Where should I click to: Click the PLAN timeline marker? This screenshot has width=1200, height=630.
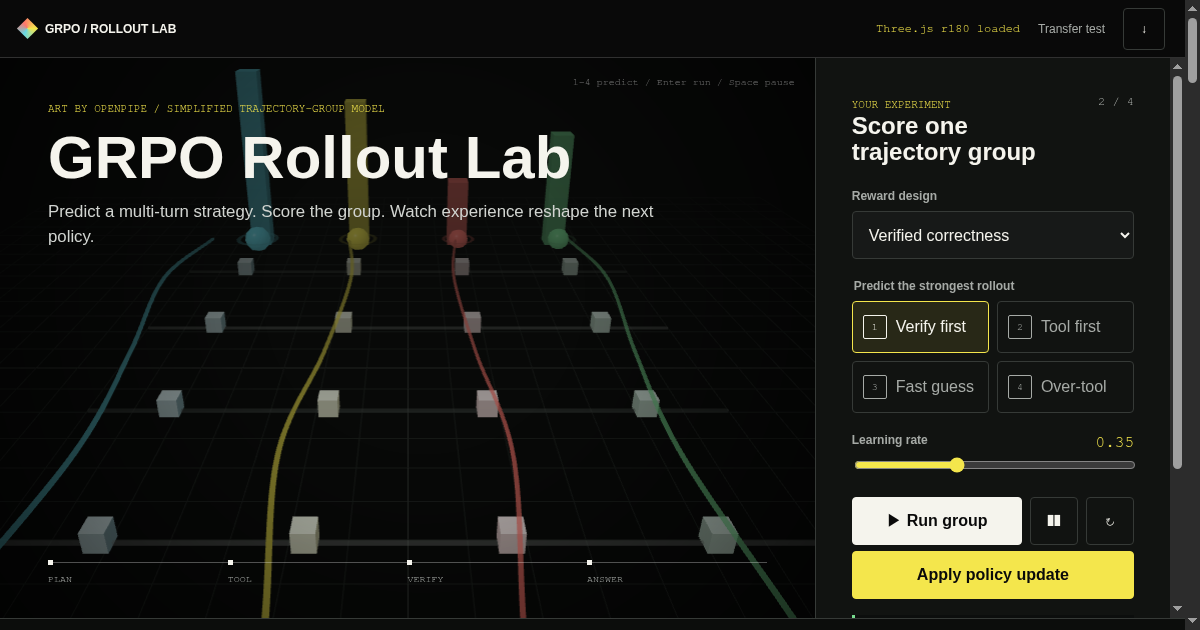tap(51, 562)
